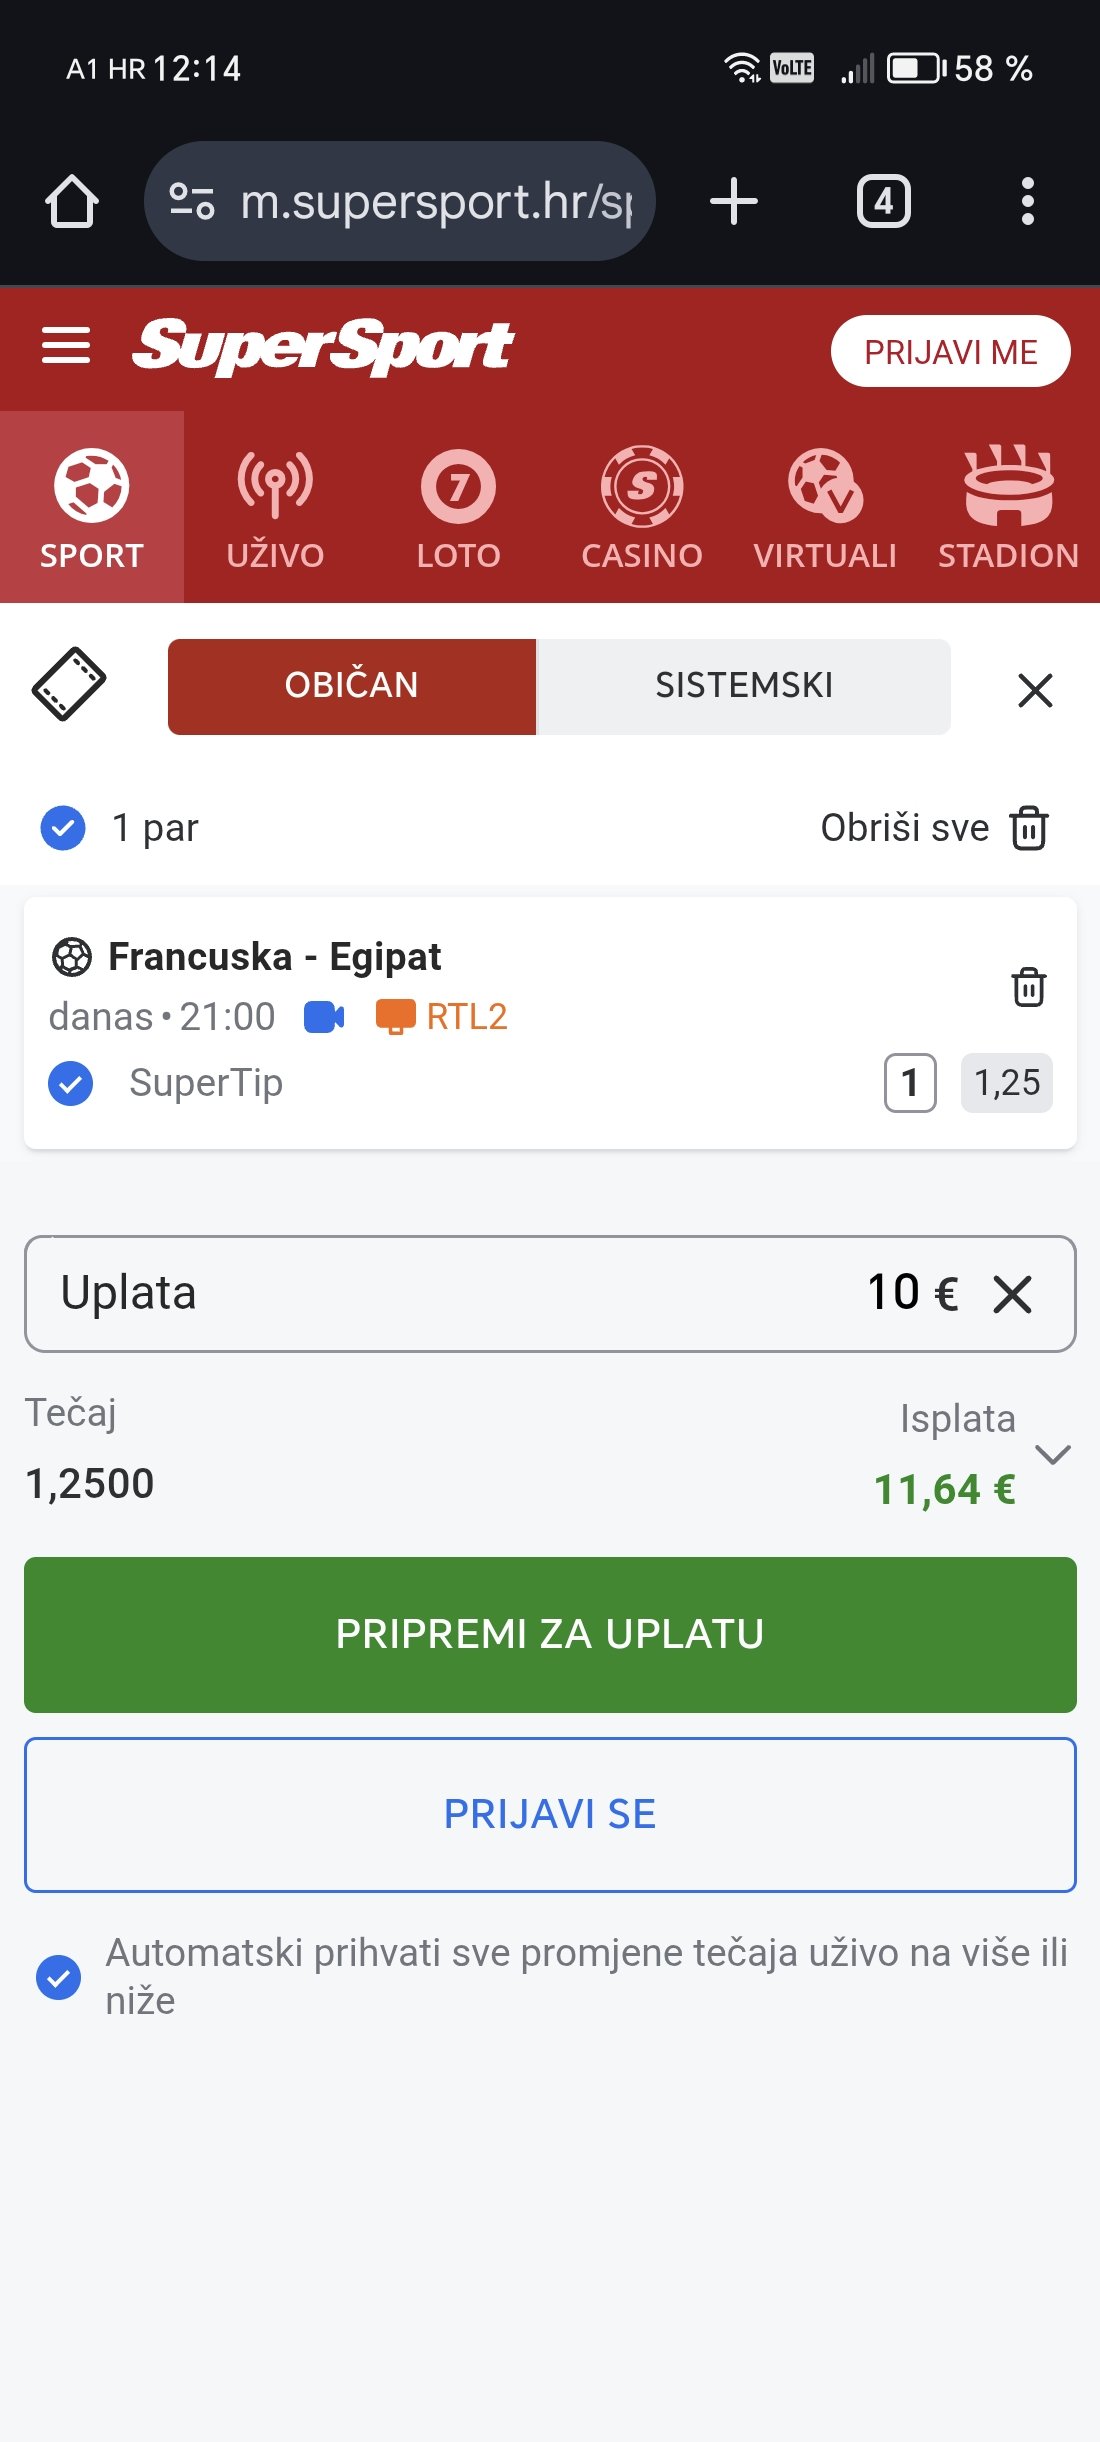
Task: Open the browser tab switcher
Action: [x=883, y=202]
